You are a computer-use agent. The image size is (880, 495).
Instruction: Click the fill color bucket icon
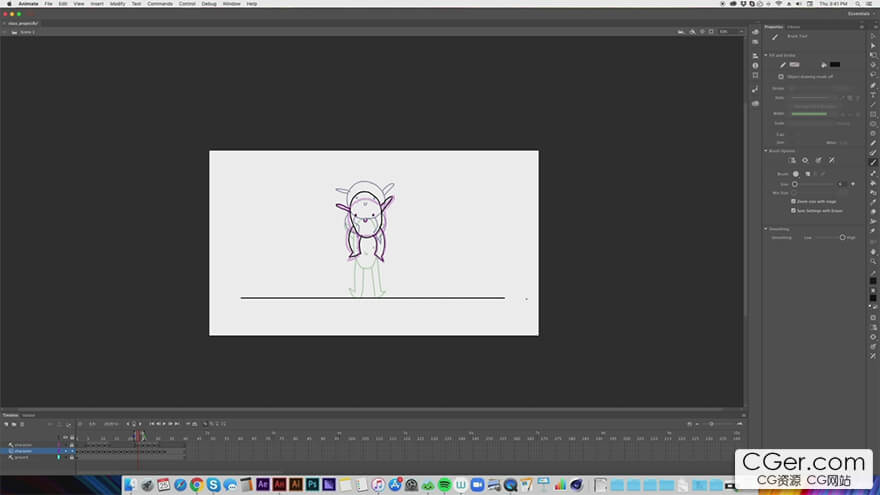824,64
